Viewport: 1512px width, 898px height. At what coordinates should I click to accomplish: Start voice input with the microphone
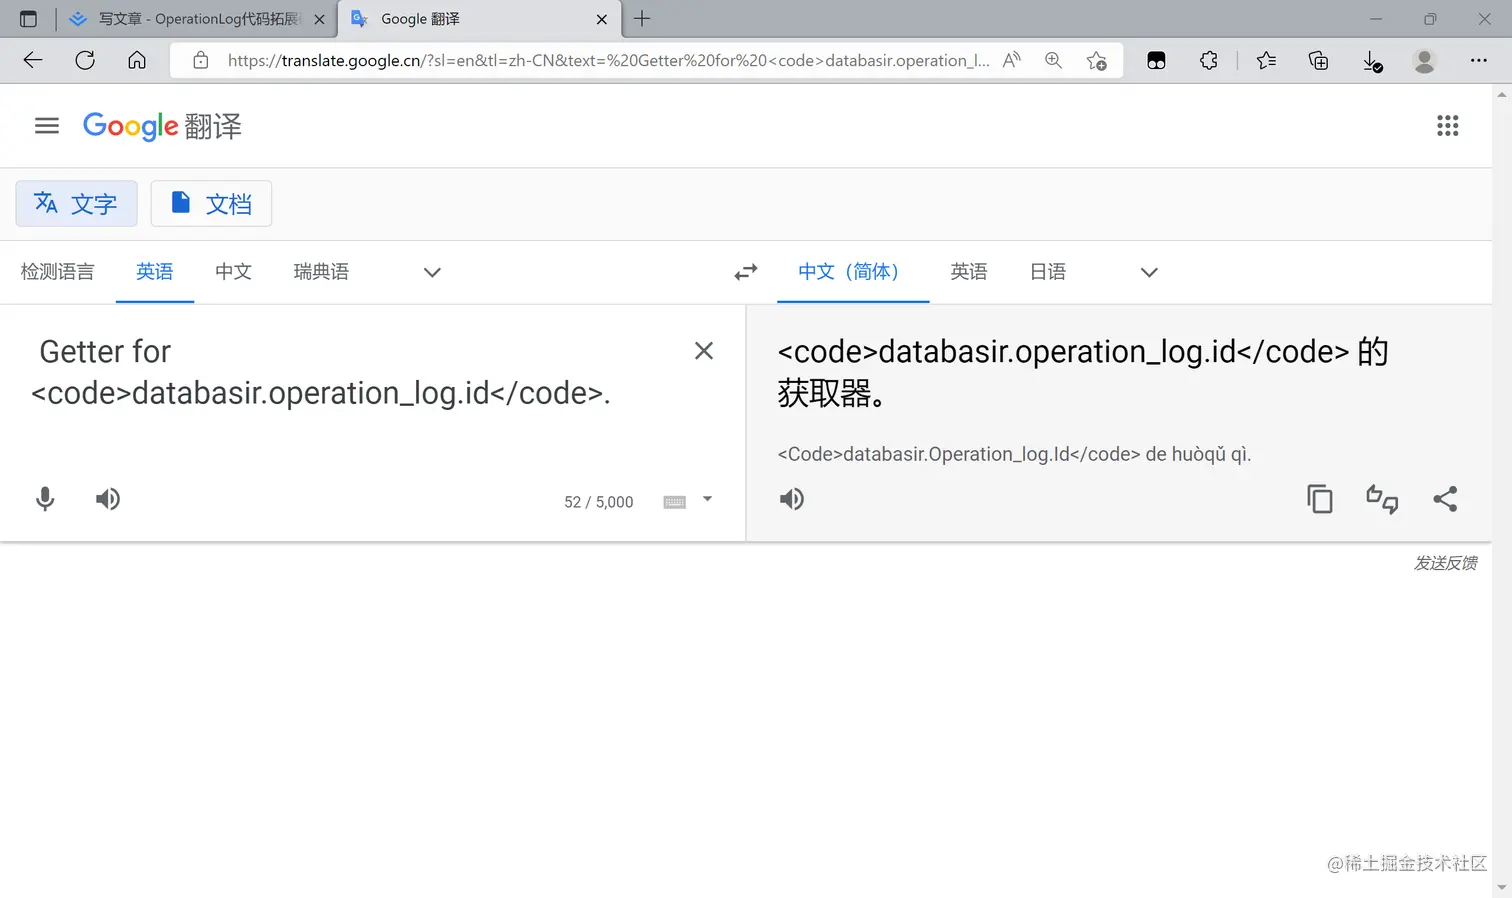pyautogui.click(x=45, y=499)
